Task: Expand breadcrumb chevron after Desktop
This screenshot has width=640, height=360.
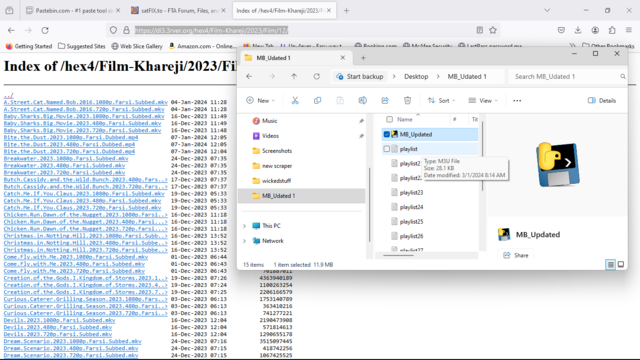Action: [x=438, y=76]
